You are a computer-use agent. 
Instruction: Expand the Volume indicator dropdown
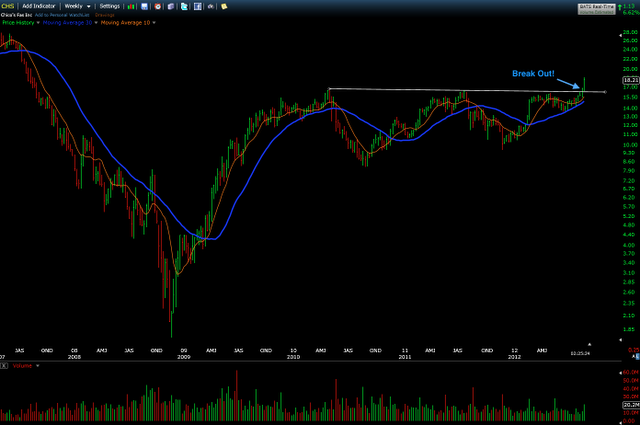click(38, 366)
